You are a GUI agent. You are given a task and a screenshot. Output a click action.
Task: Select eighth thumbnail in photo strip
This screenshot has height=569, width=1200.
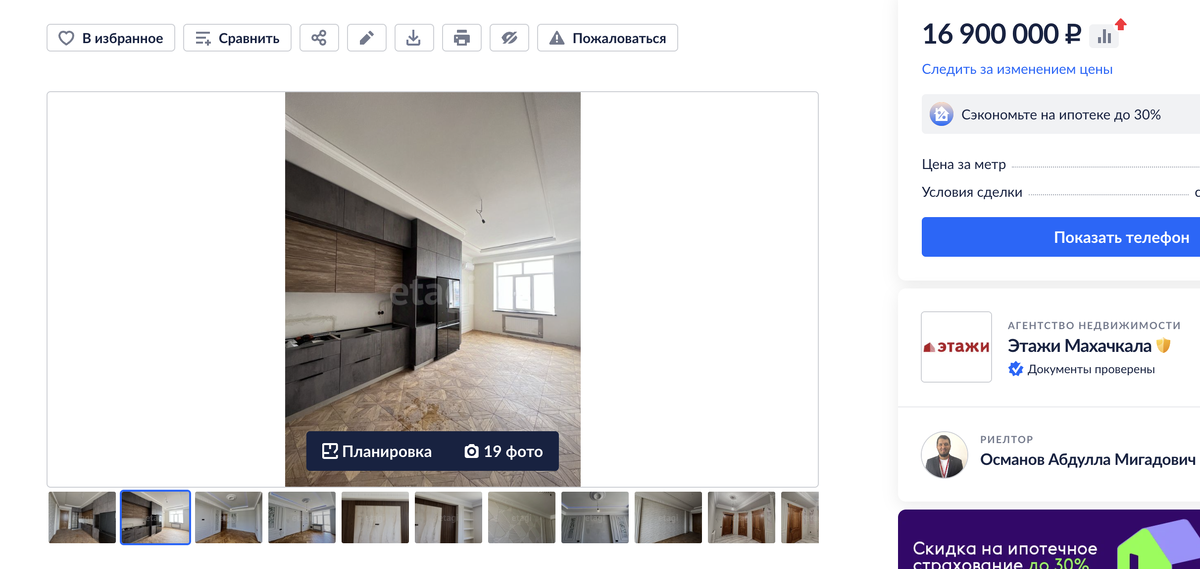click(x=595, y=517)
